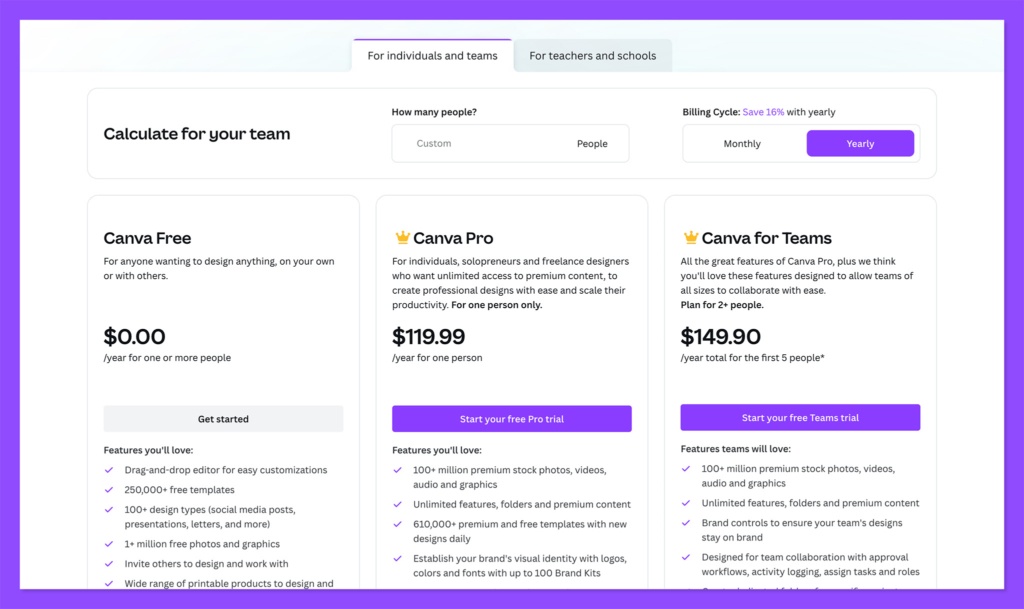Open the For teachers and schools tab
Screen dimensions: 1024x609
(x=593, y=56)
